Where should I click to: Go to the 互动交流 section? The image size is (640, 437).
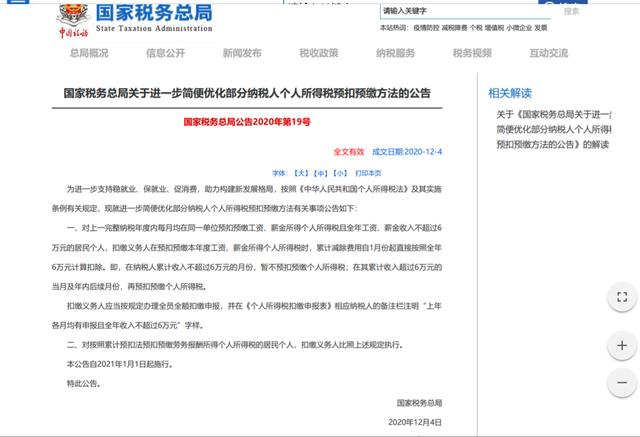549,53
